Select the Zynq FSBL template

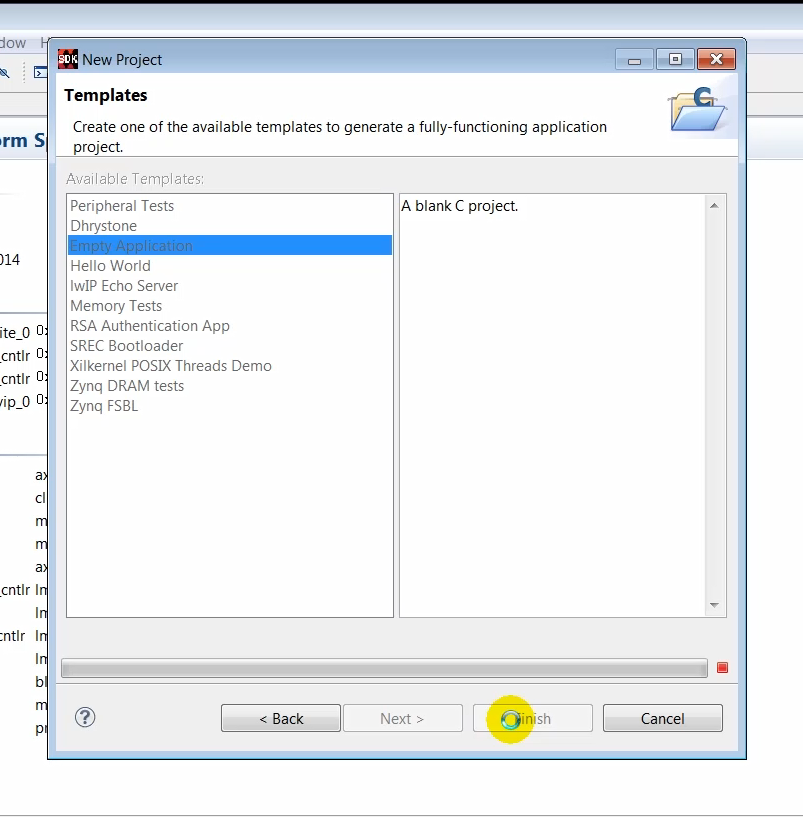[104, 406]
